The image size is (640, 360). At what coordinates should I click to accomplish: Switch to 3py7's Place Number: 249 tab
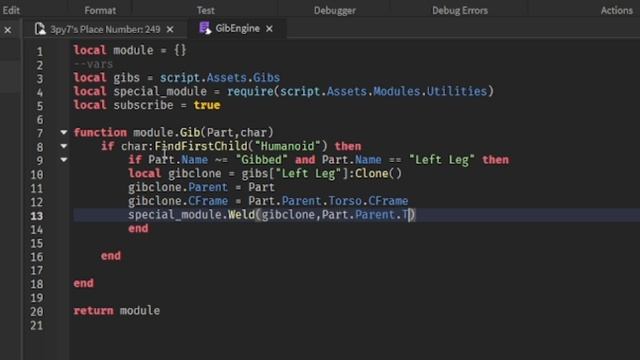(105, 29)
